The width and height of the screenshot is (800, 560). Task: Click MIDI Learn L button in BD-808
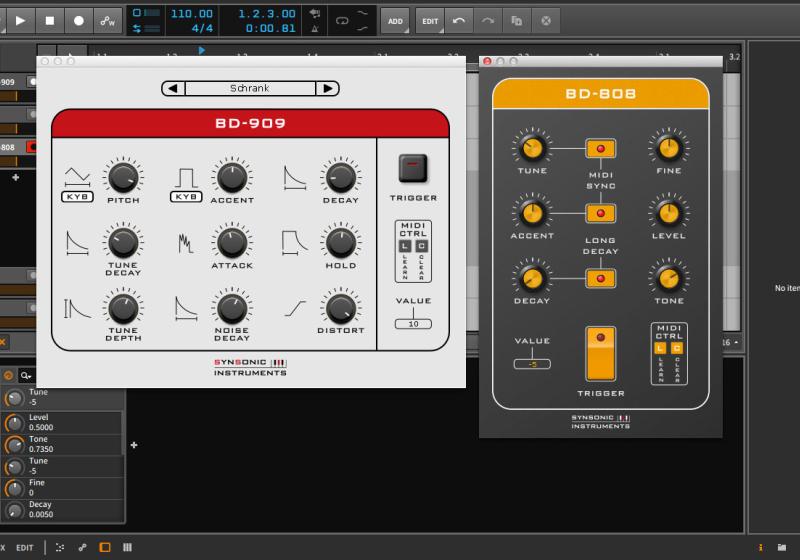coord(660,348)
